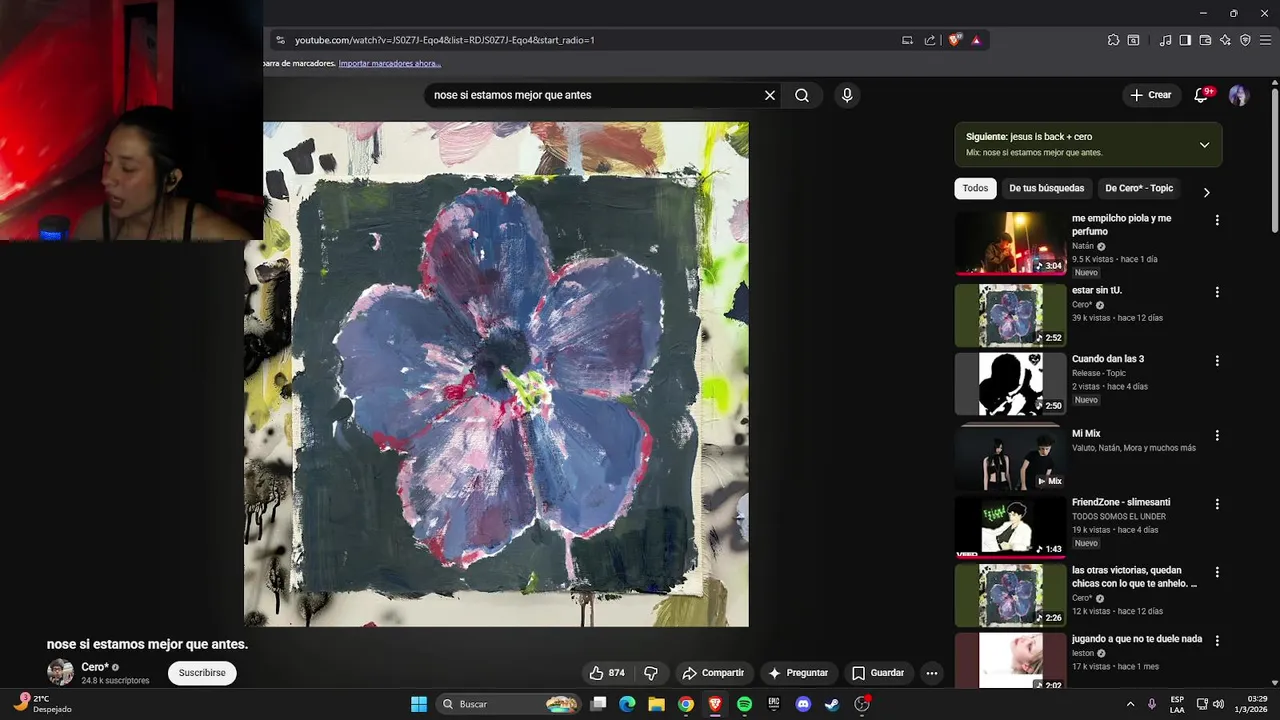This screenshot has width=1280, height=720.
Task: Open options for 'las otras victorias' video
Action: click(x=1217, y=572)
